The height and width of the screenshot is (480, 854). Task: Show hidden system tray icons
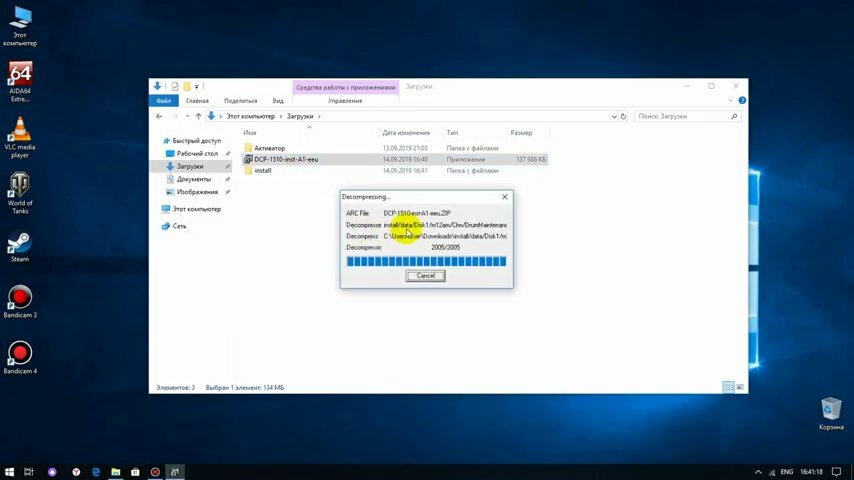tap(758, 472)
